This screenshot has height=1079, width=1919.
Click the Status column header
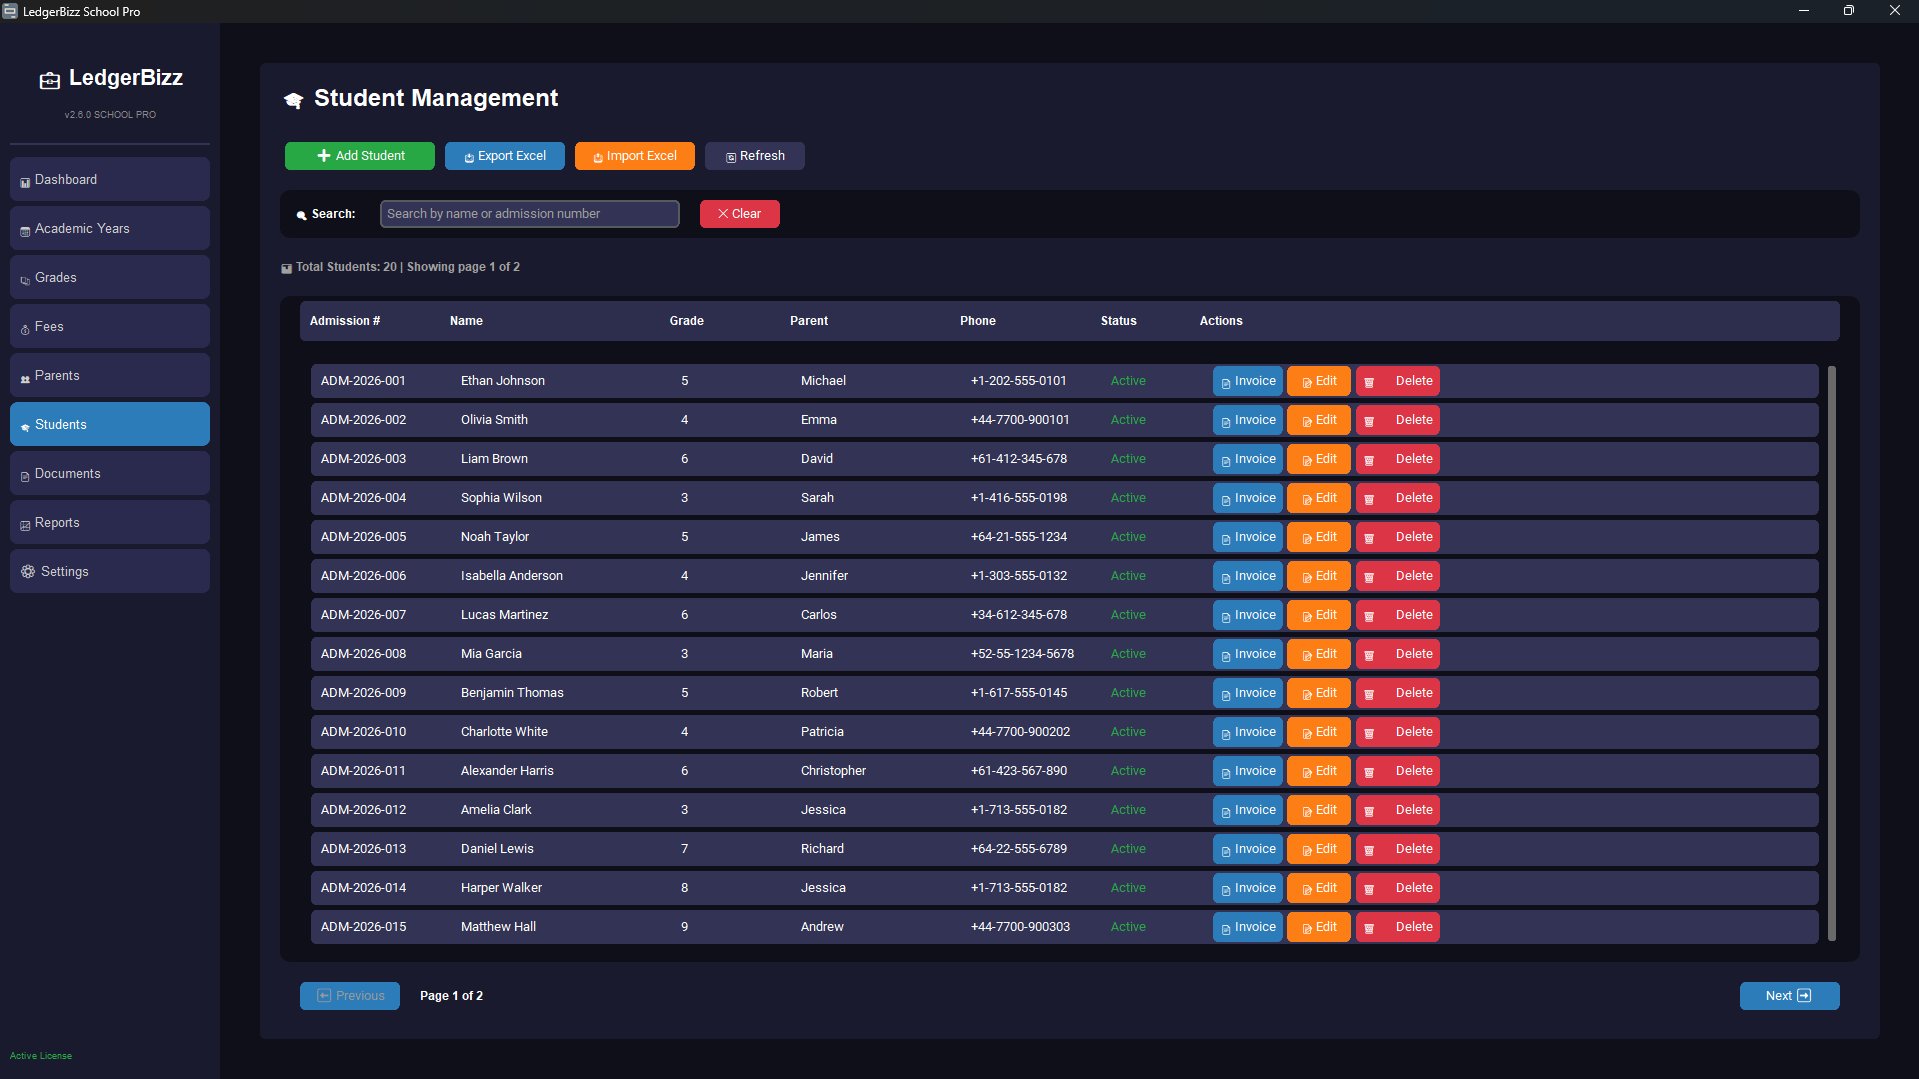(x=1119, y=321)
